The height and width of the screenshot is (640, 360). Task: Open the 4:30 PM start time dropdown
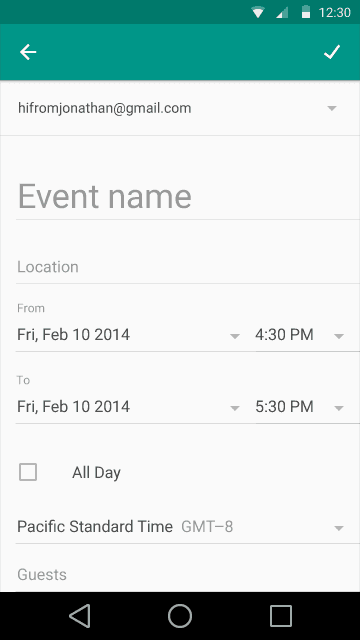tap(301, 335)
